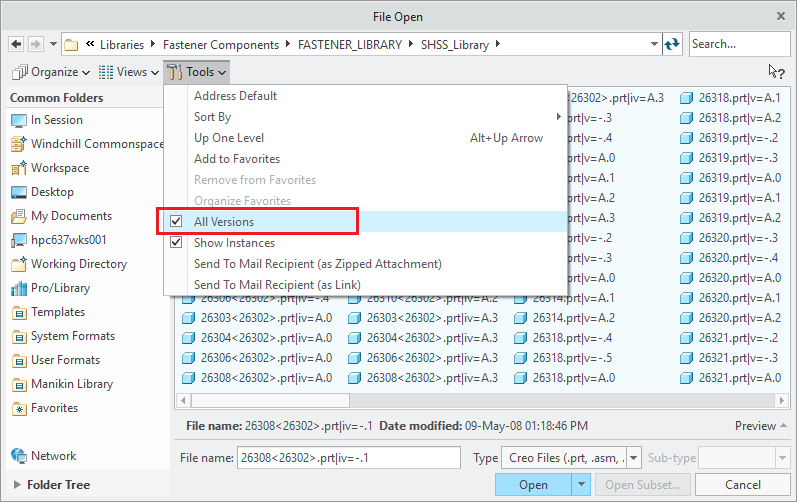Close the File Open dialog
797x502 pixels.
781,16
